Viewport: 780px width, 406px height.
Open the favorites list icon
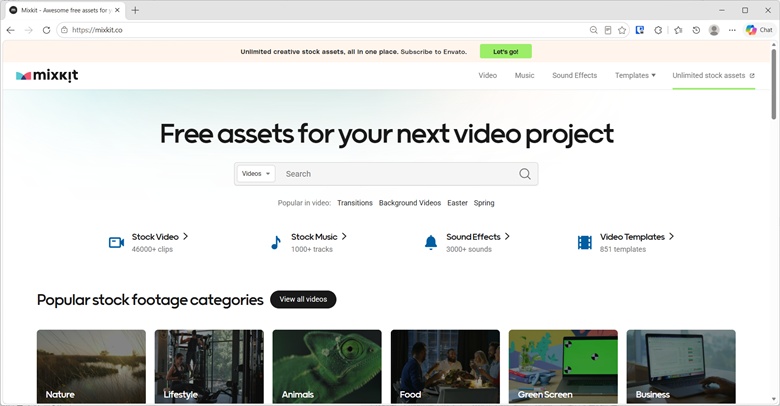(x=678, y=30)
